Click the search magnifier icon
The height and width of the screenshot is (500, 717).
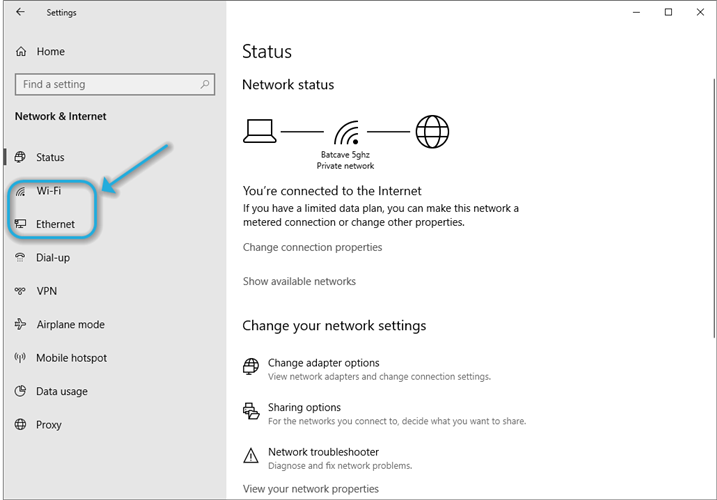click(x=204, y=84)
